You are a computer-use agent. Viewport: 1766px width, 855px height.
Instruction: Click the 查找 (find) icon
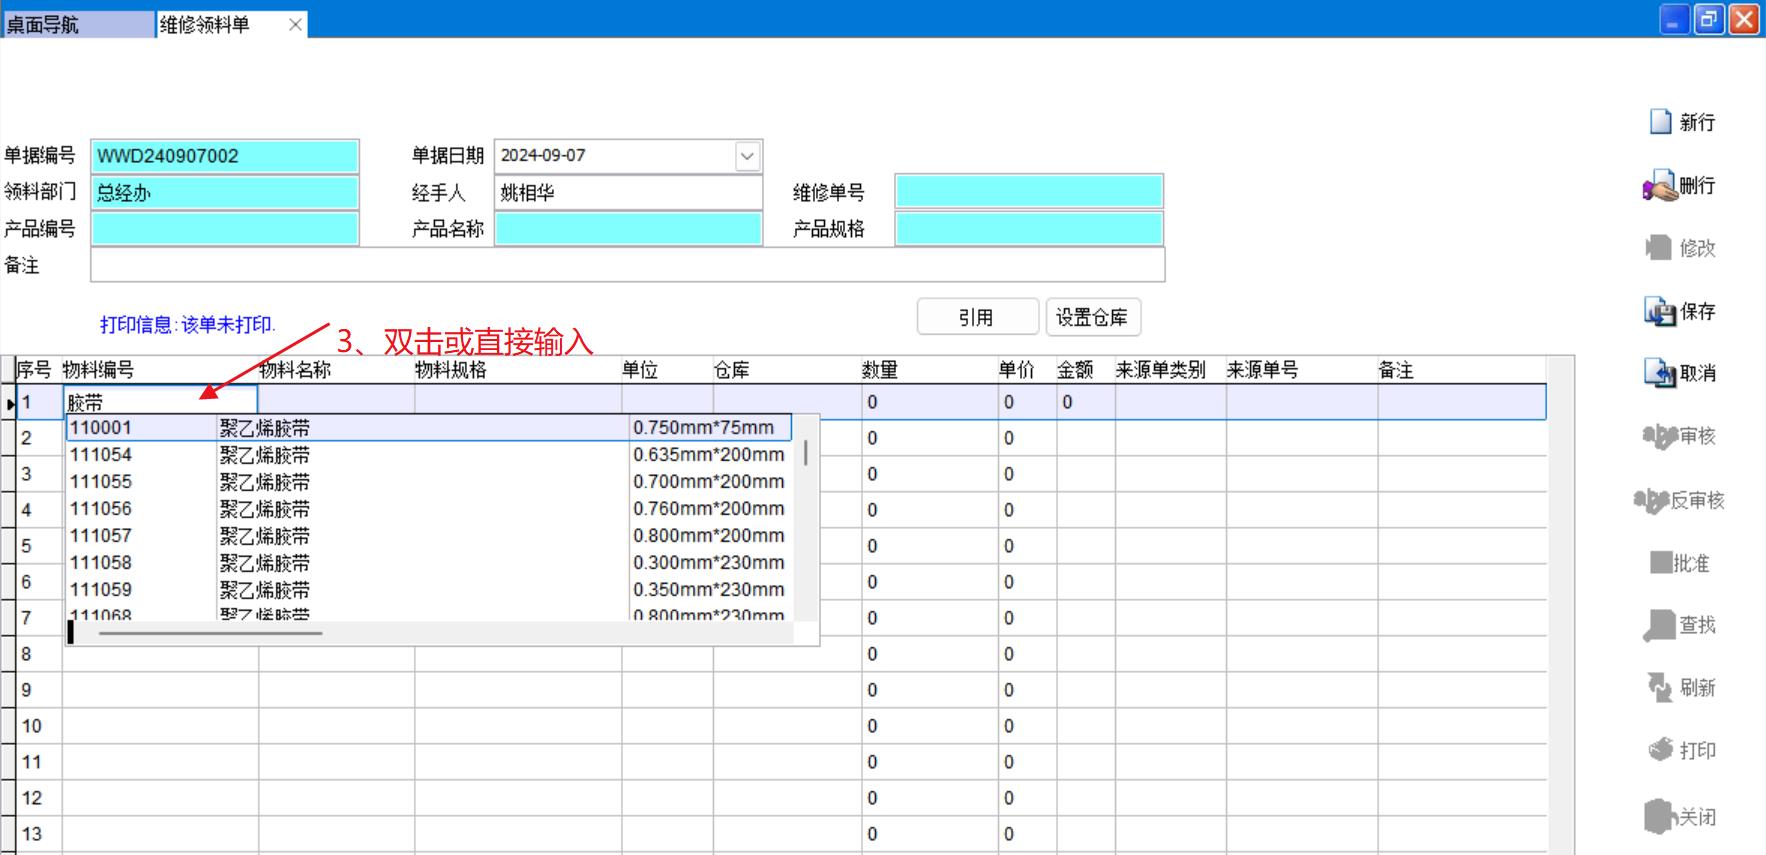(1660, 626)
